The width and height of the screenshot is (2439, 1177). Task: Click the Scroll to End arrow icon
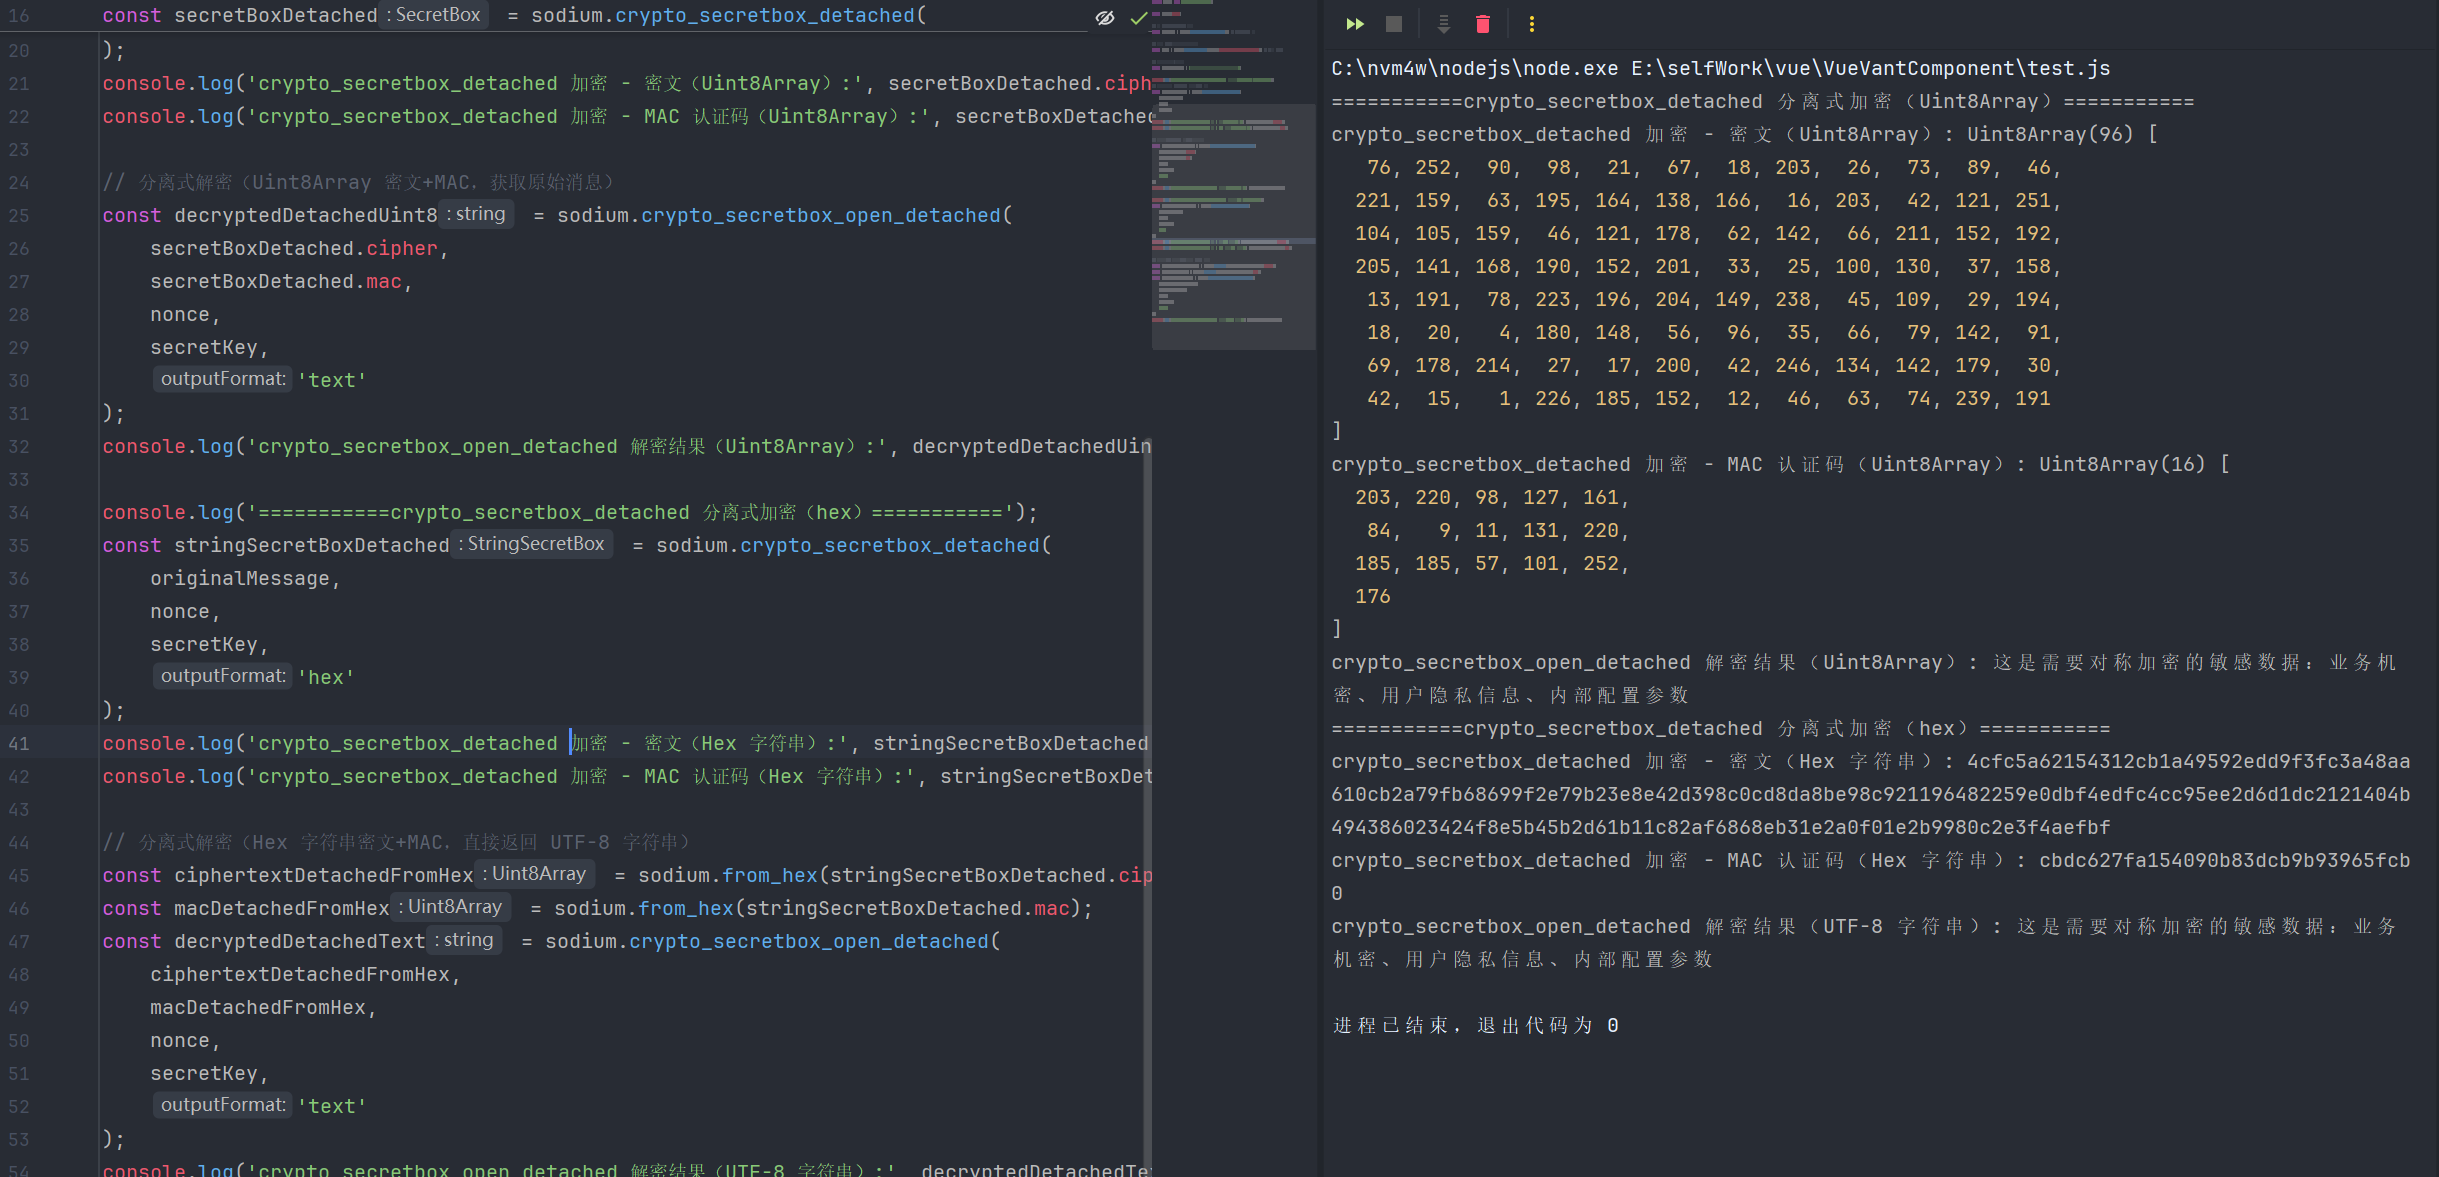(x=1443, y=24)
